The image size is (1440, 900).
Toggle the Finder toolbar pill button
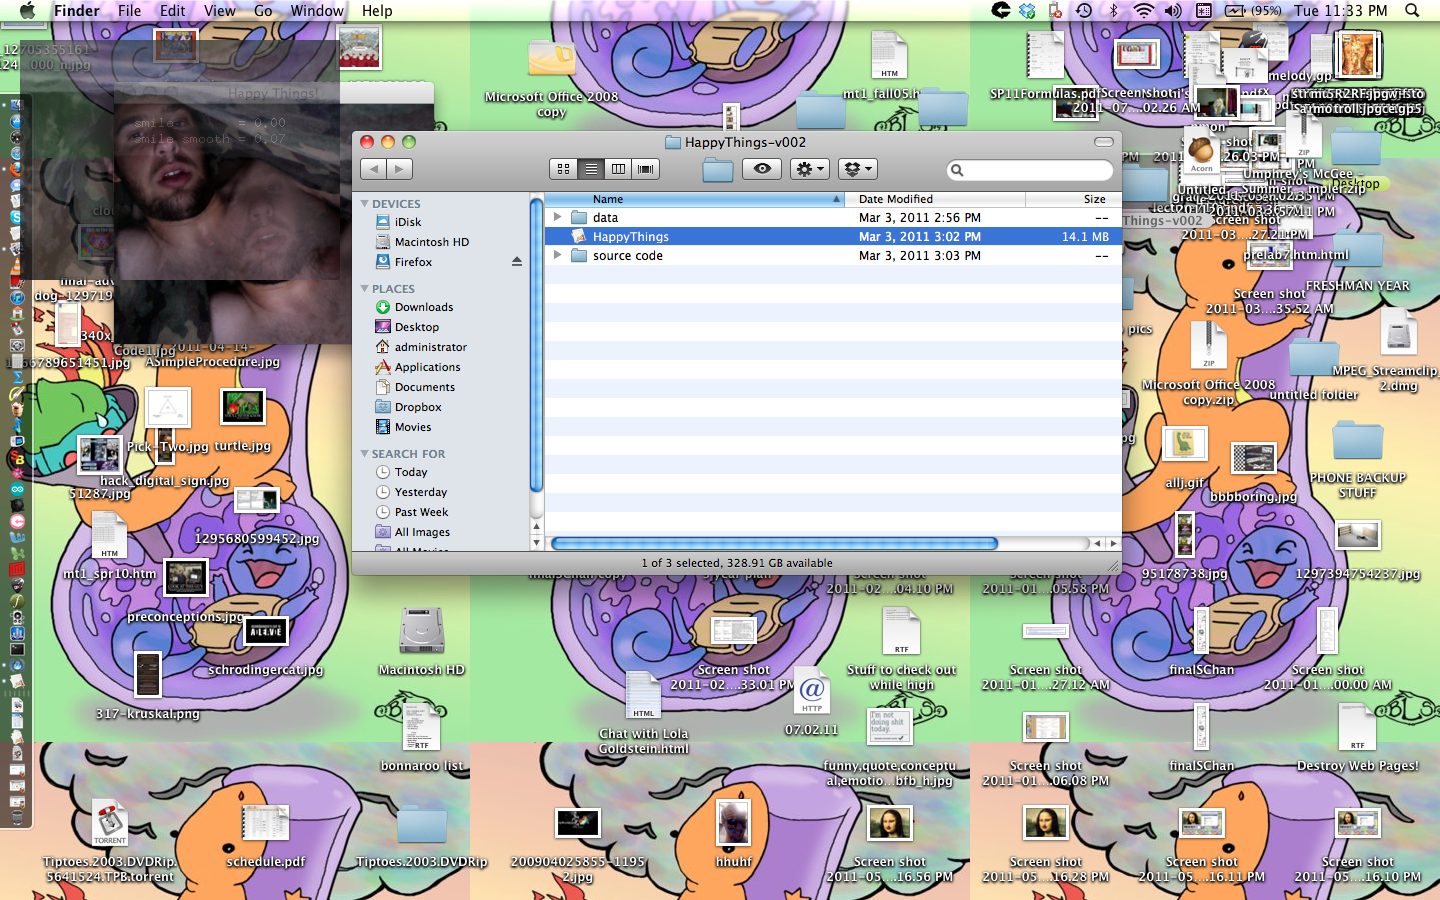click(x=1103, y=142)
